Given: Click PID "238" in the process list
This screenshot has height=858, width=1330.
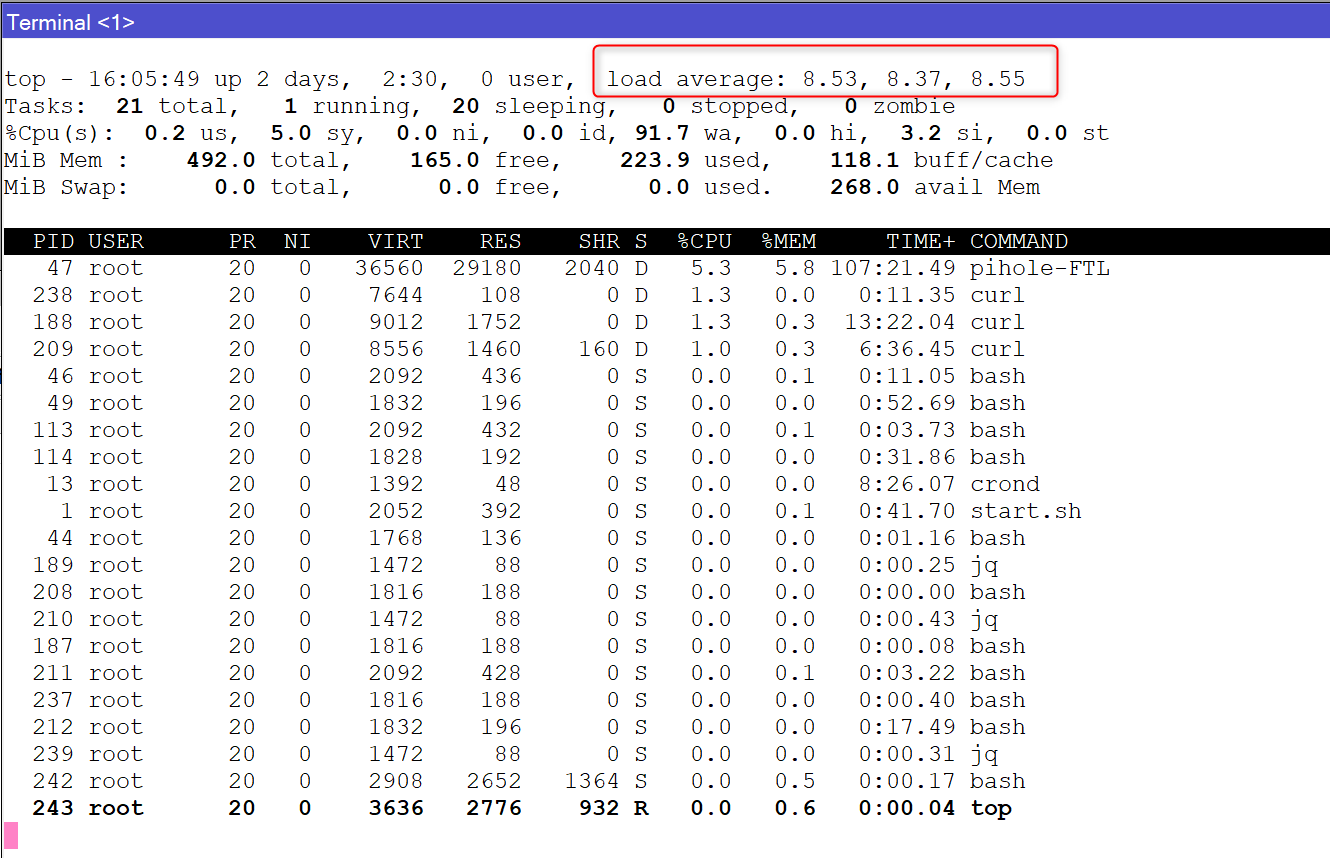Looking at the screenshot, I should click(x=52, y=295).
